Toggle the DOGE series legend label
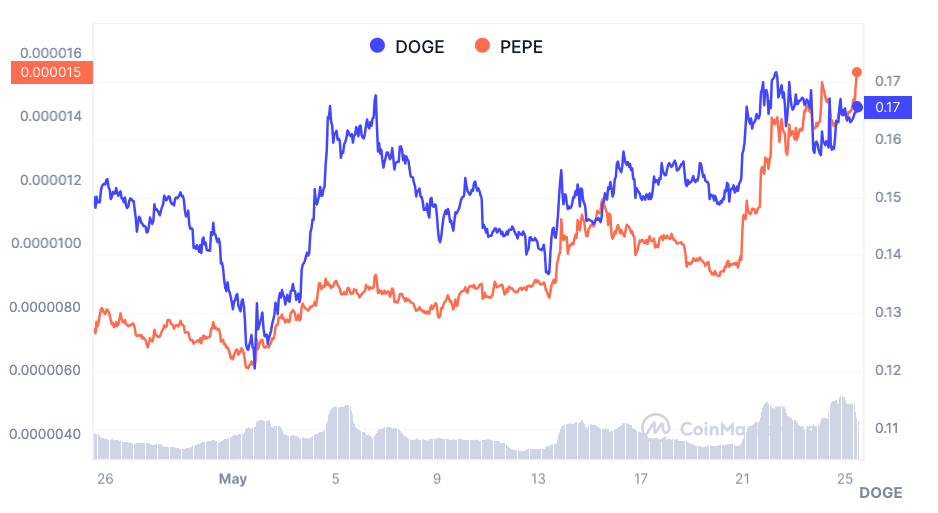The height and width of the screenshot is (513, 938). [420, 46]
